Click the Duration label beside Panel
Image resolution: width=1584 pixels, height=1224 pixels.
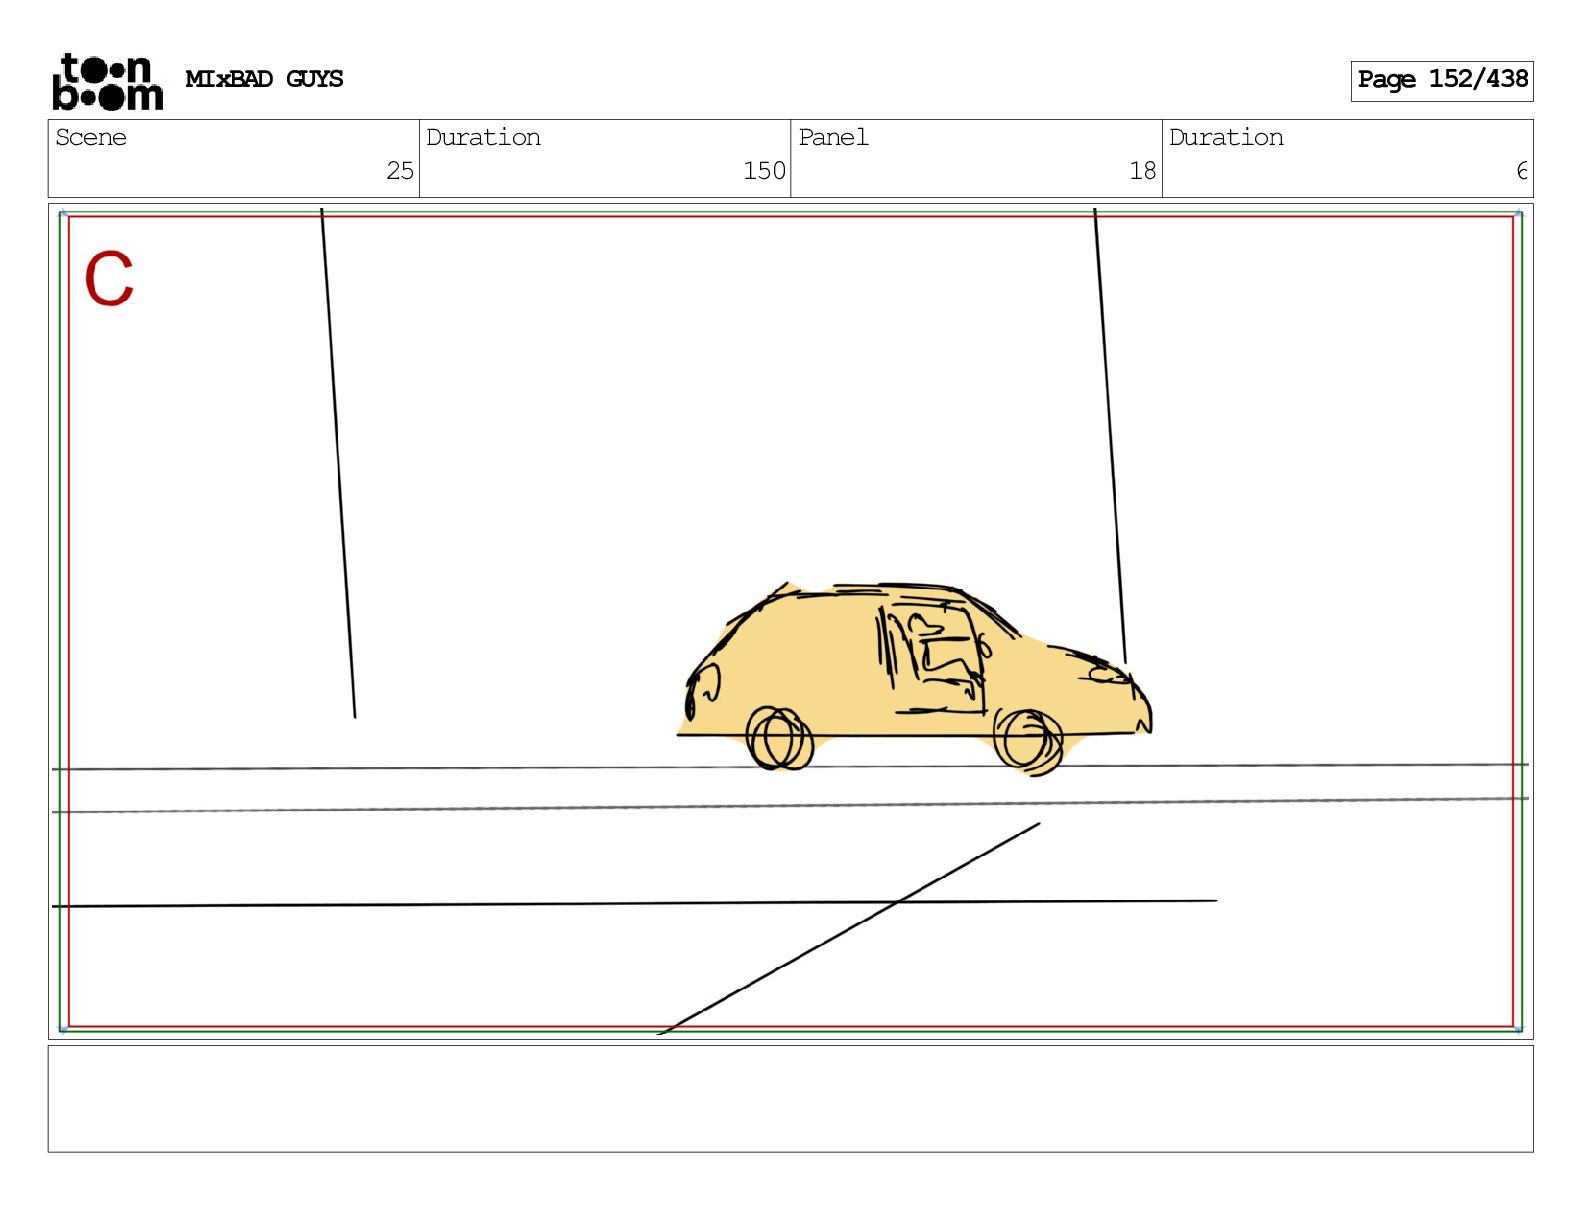pyautogui.click(x=1226, y=137)
